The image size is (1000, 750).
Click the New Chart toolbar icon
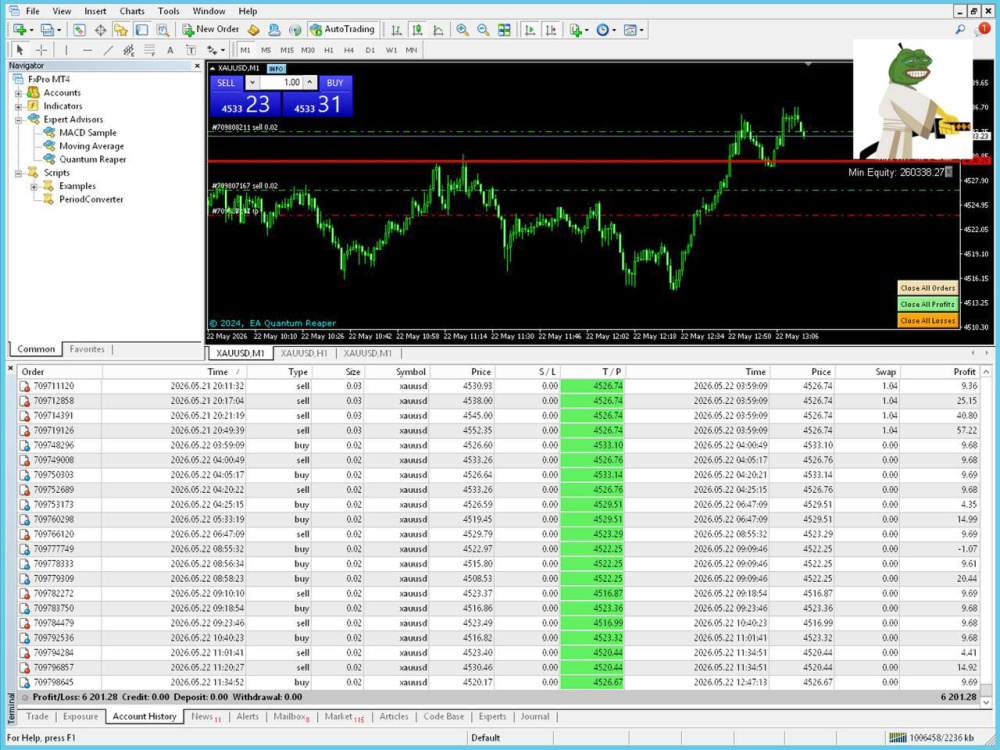(22, 29)
